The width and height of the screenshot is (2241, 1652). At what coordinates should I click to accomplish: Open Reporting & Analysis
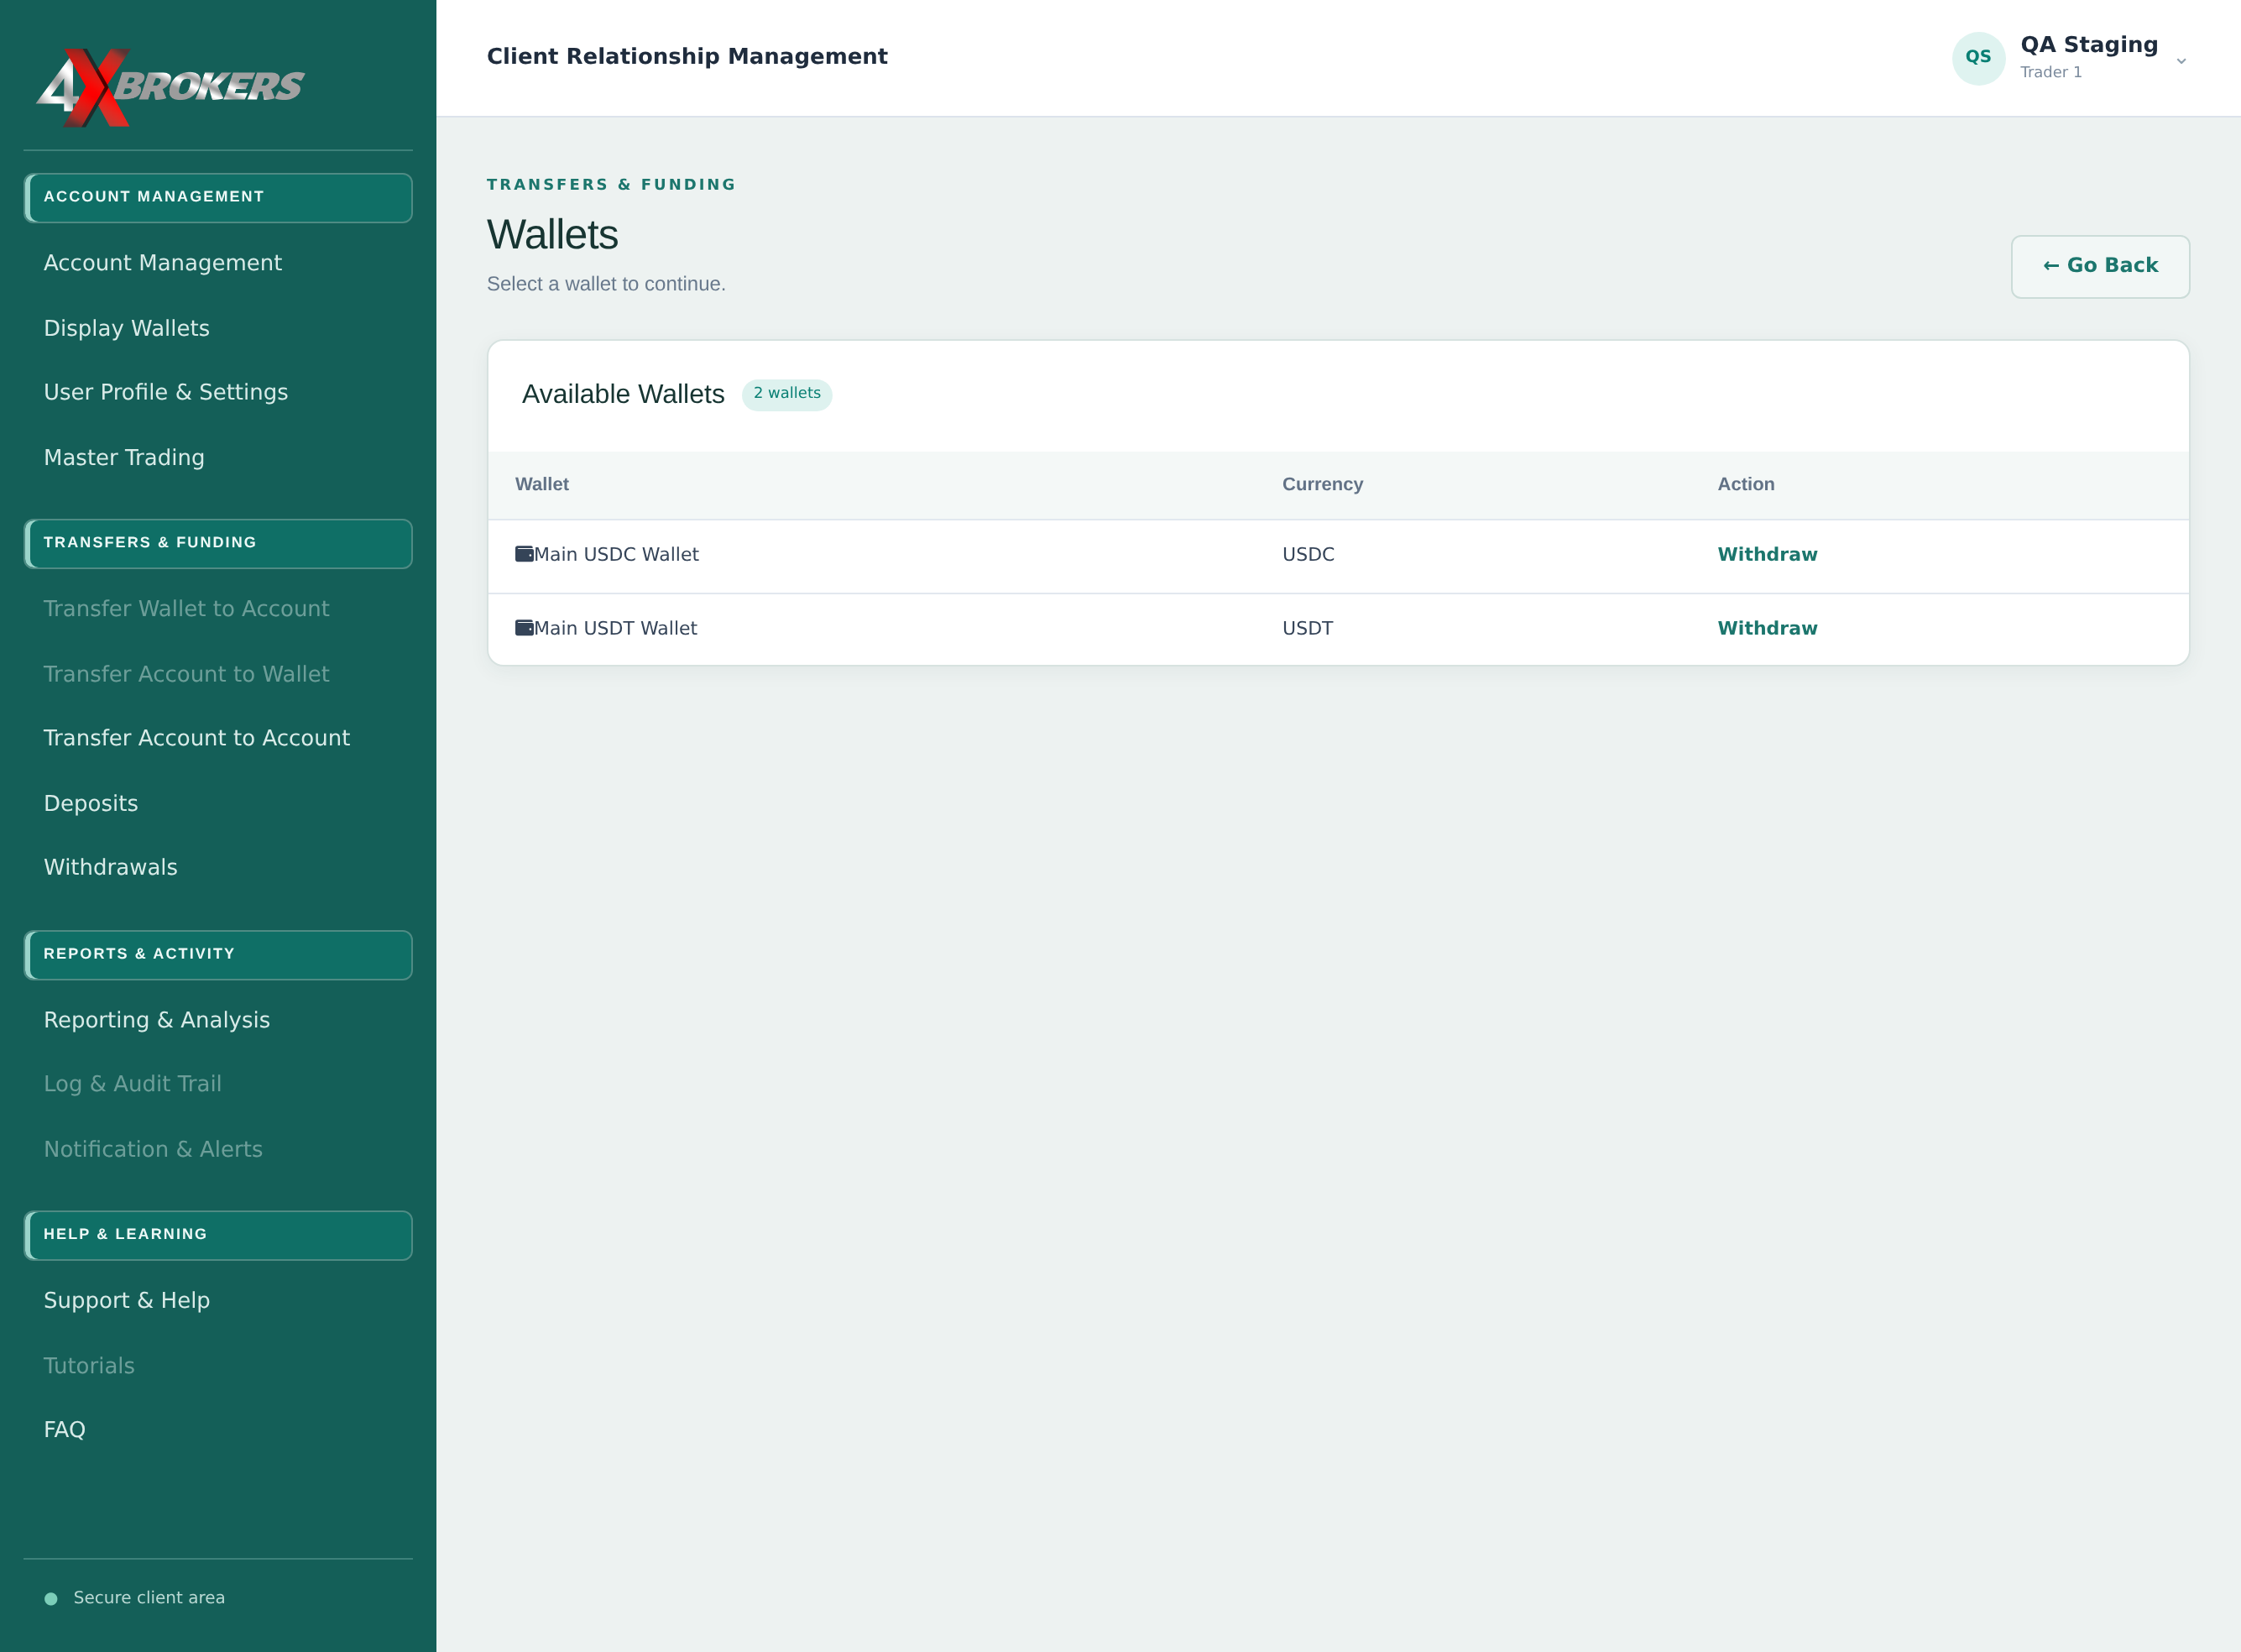tap(157, 1020)
